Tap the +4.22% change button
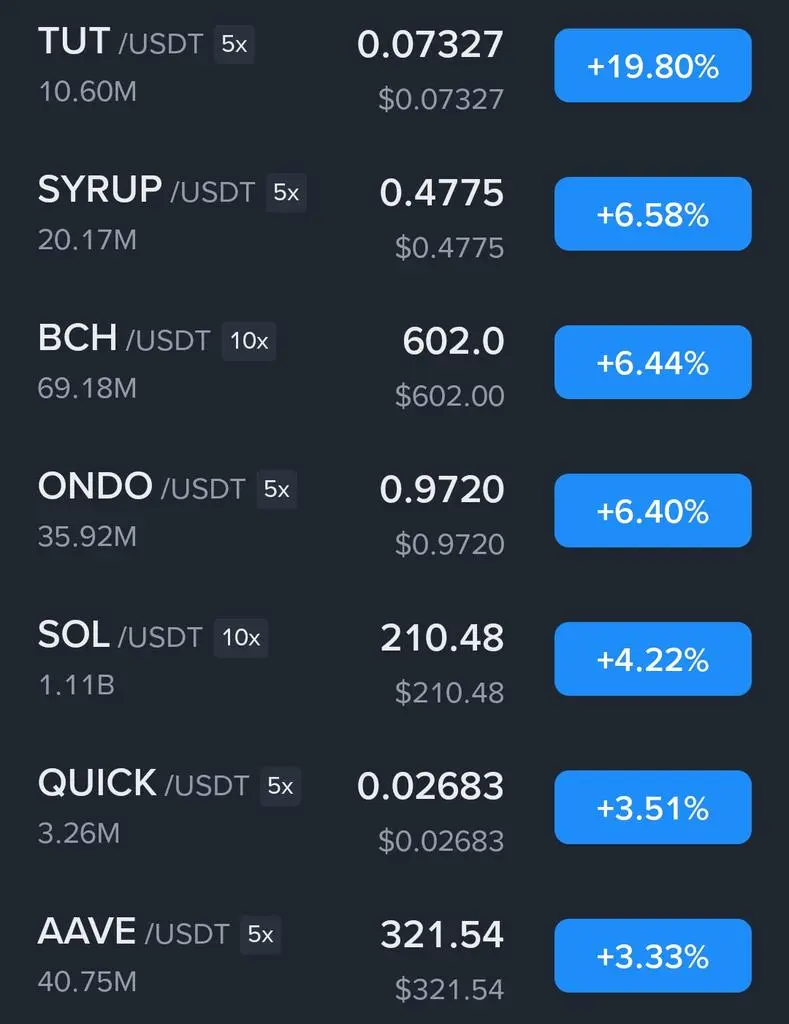 [652, 658]
